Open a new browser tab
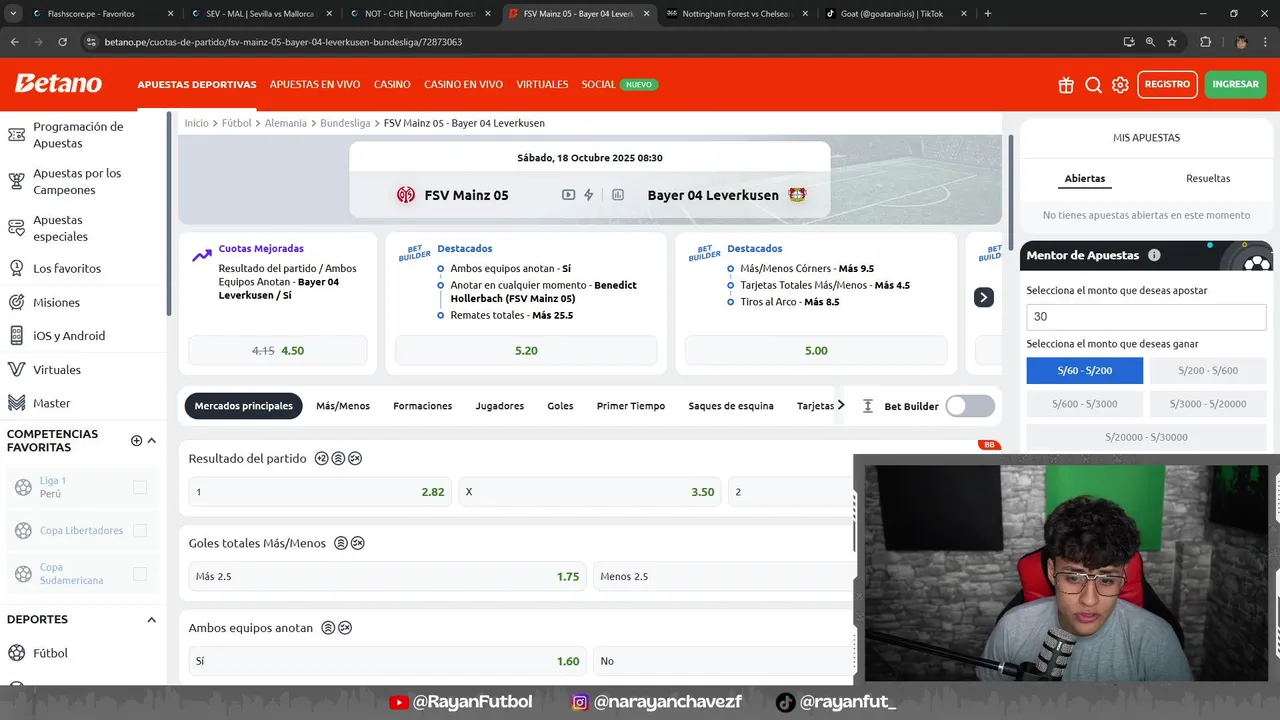 click(x=988, y=14)
